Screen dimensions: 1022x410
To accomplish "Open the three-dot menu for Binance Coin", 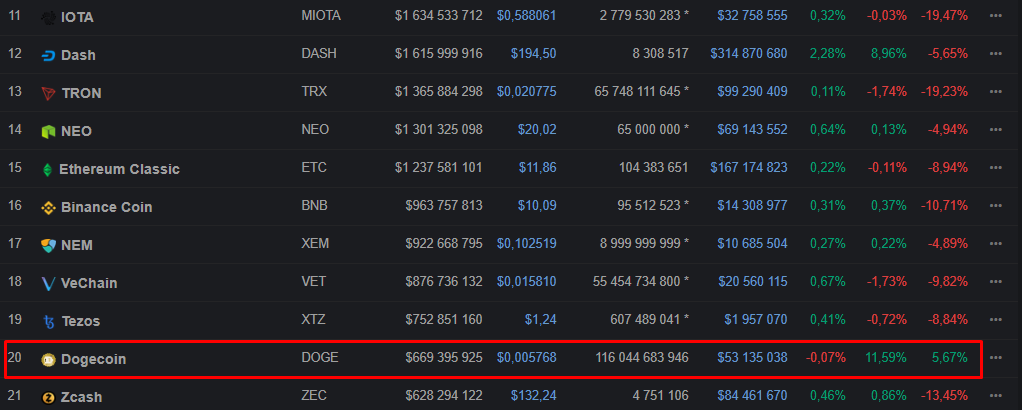I will pos(995,205).
